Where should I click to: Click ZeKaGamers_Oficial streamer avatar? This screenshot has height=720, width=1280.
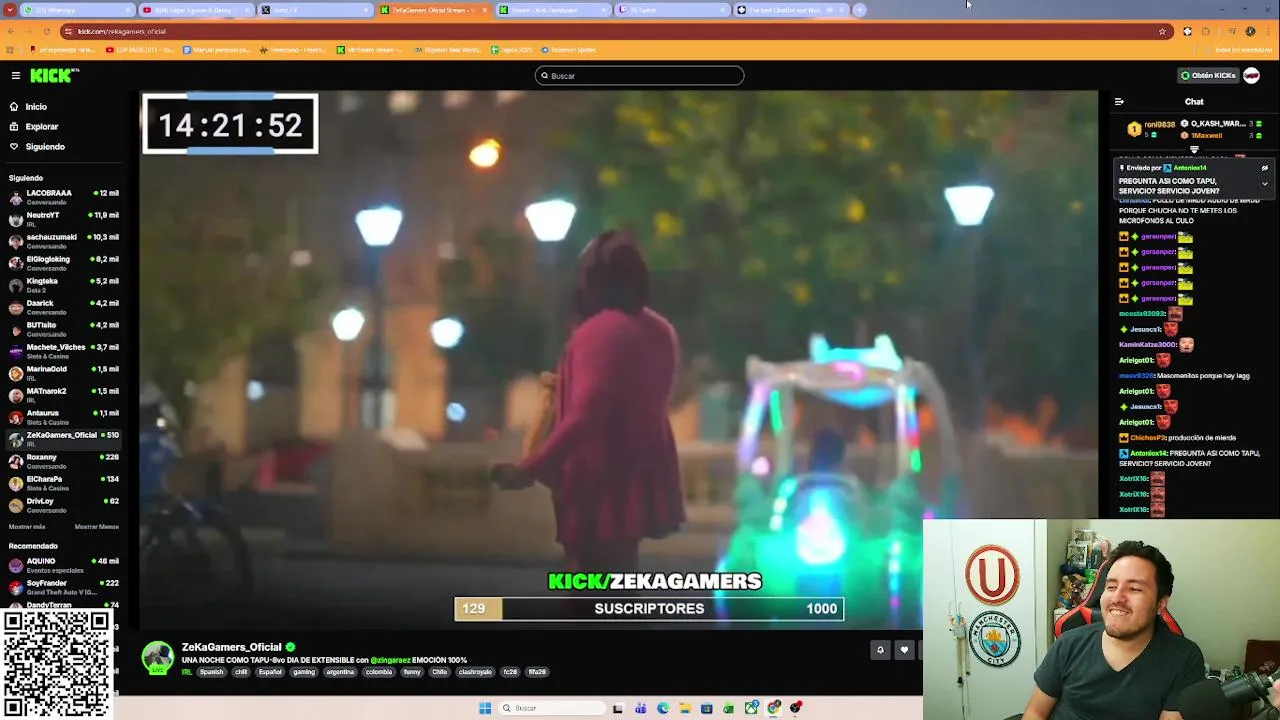click(x=157, y=658)
